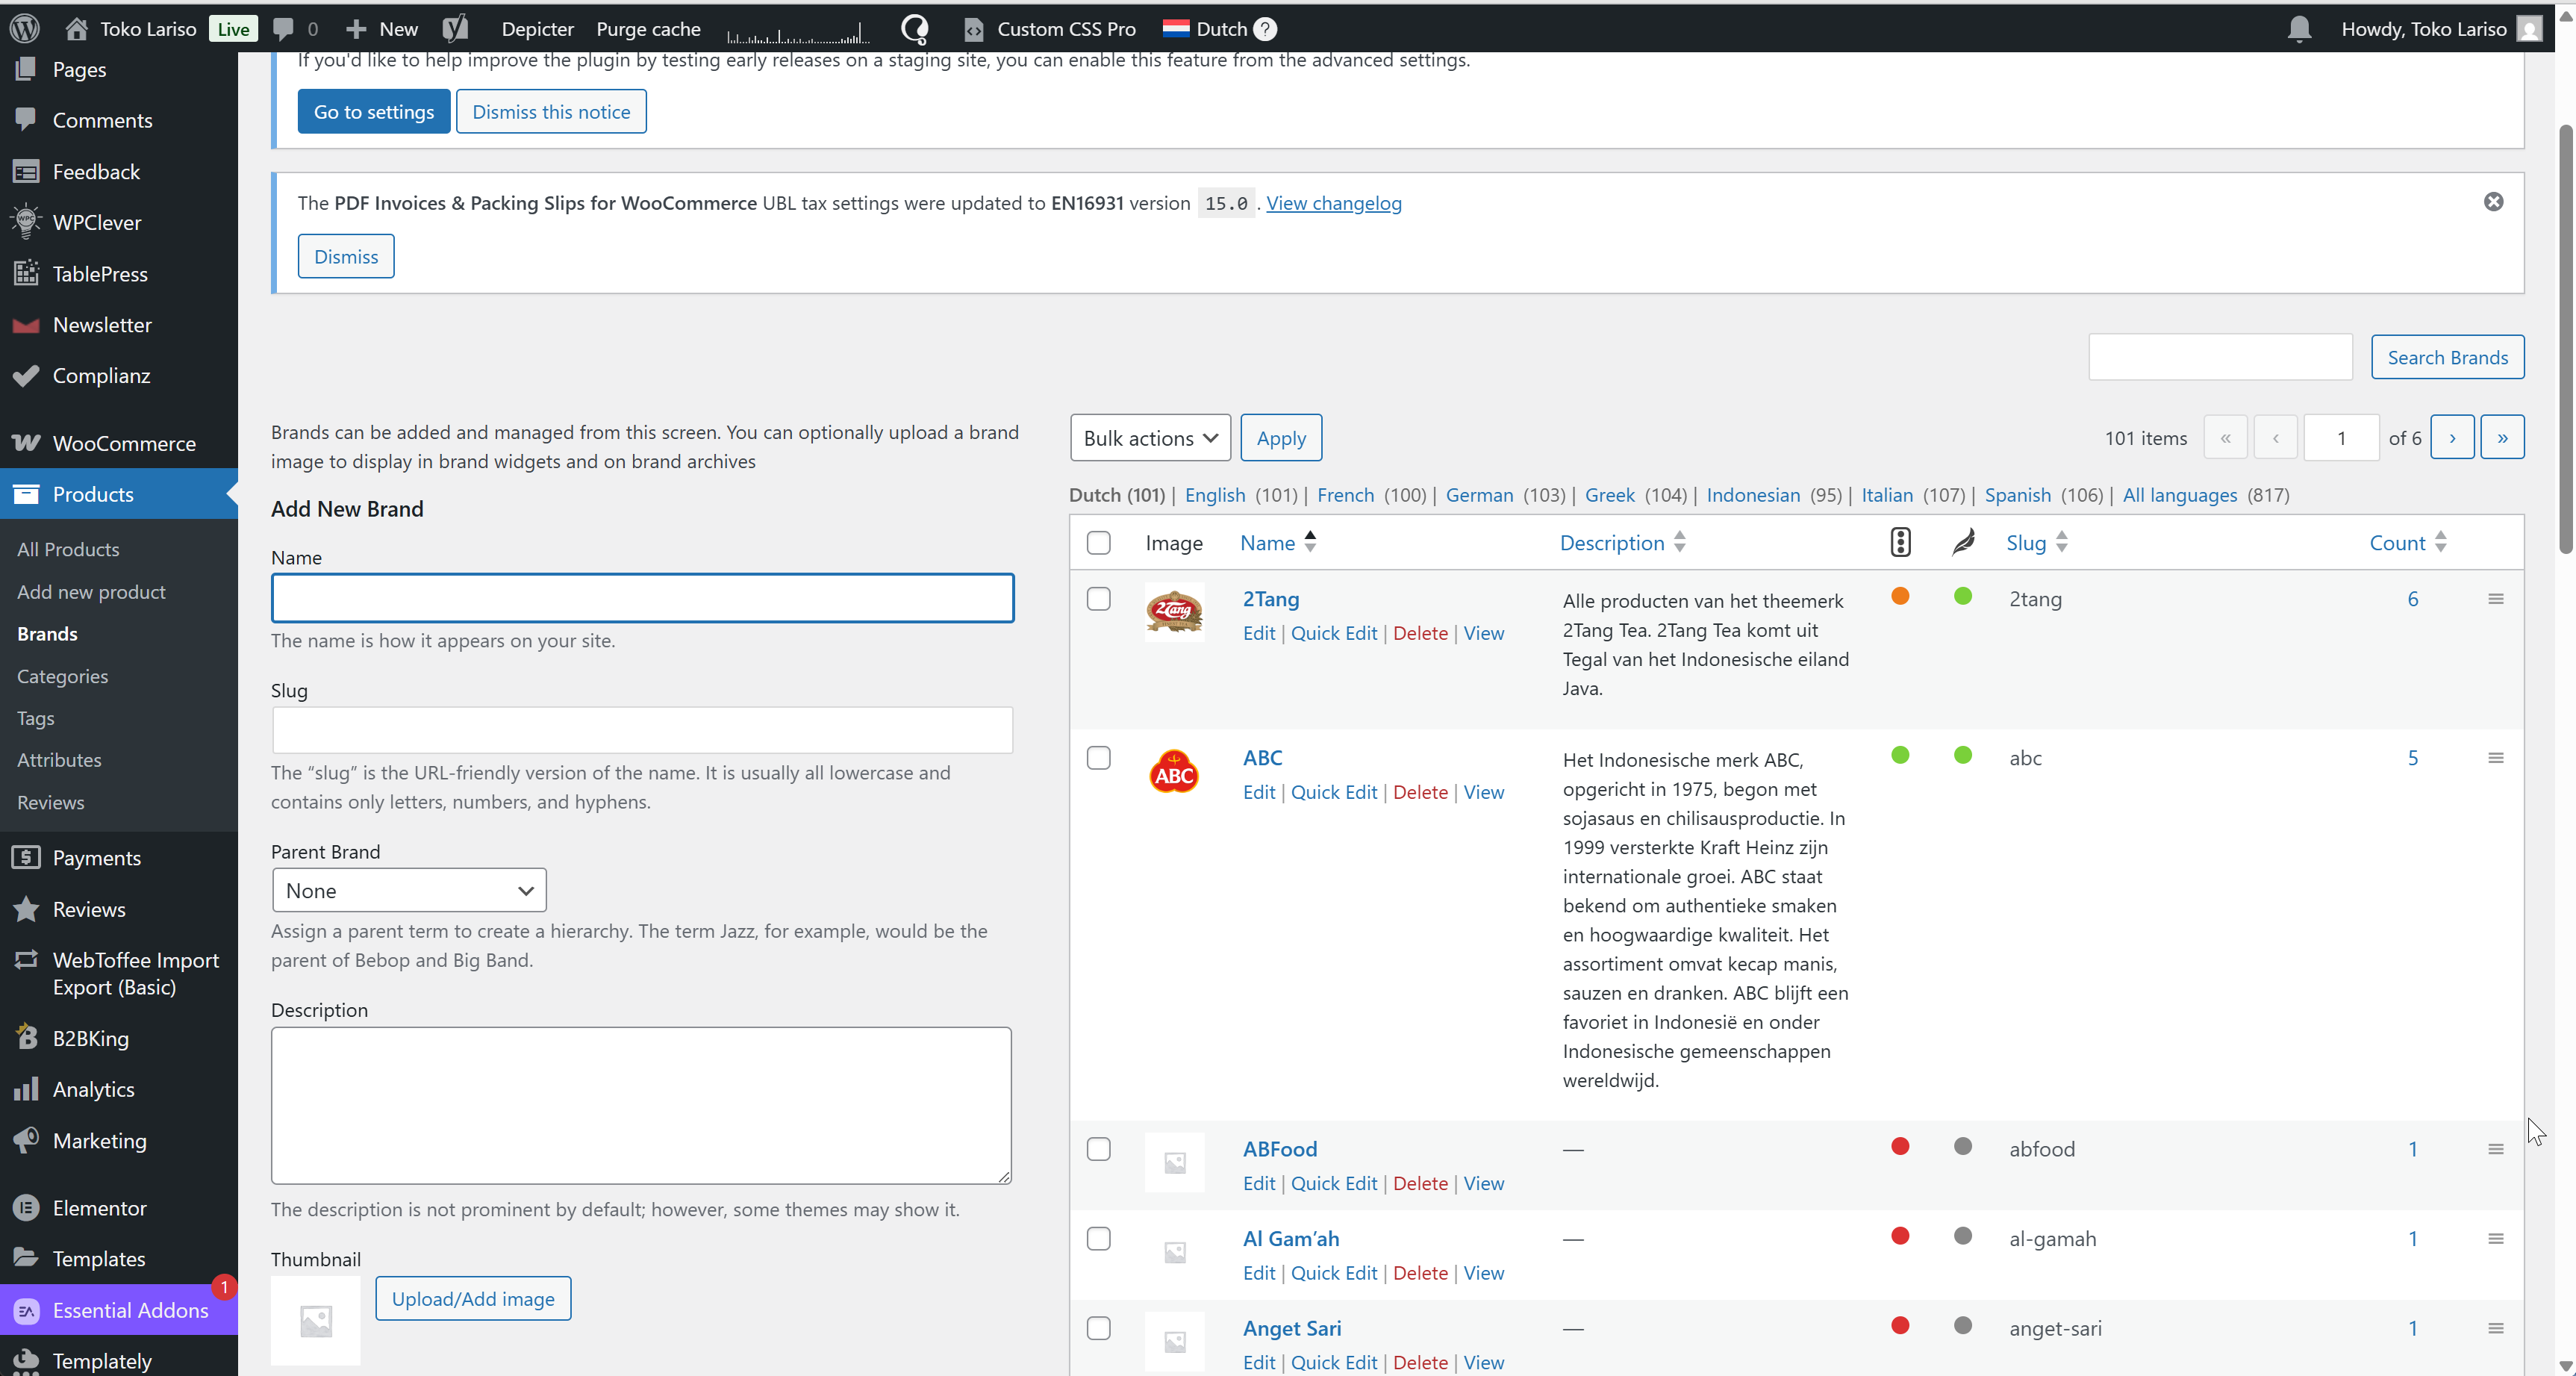Open the Attributes submenu item
The image size is (2576, 1376).
(59, 760)
